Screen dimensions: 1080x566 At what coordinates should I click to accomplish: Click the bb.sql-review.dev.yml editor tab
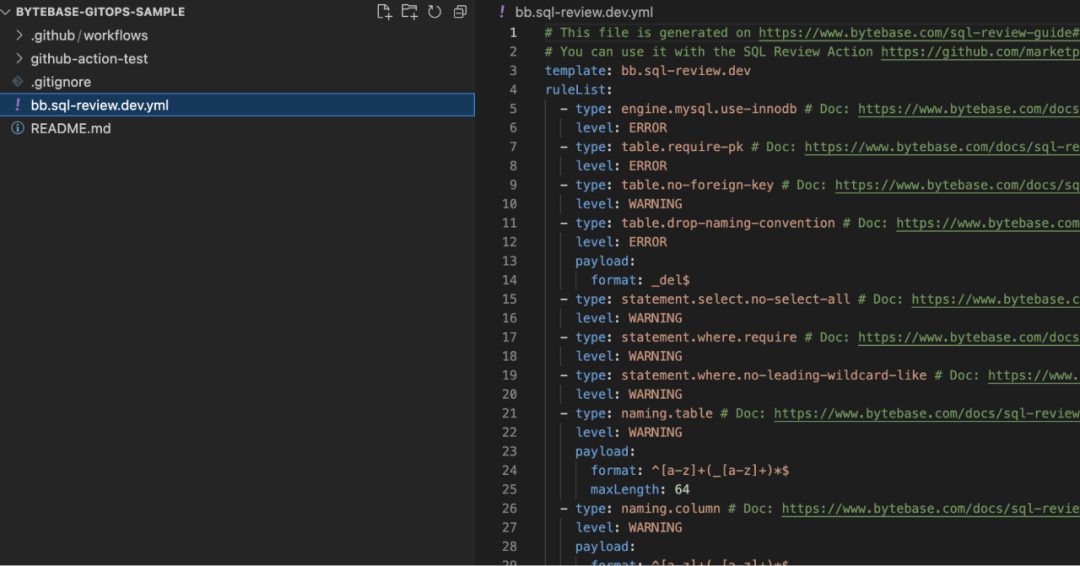(583, 12)
